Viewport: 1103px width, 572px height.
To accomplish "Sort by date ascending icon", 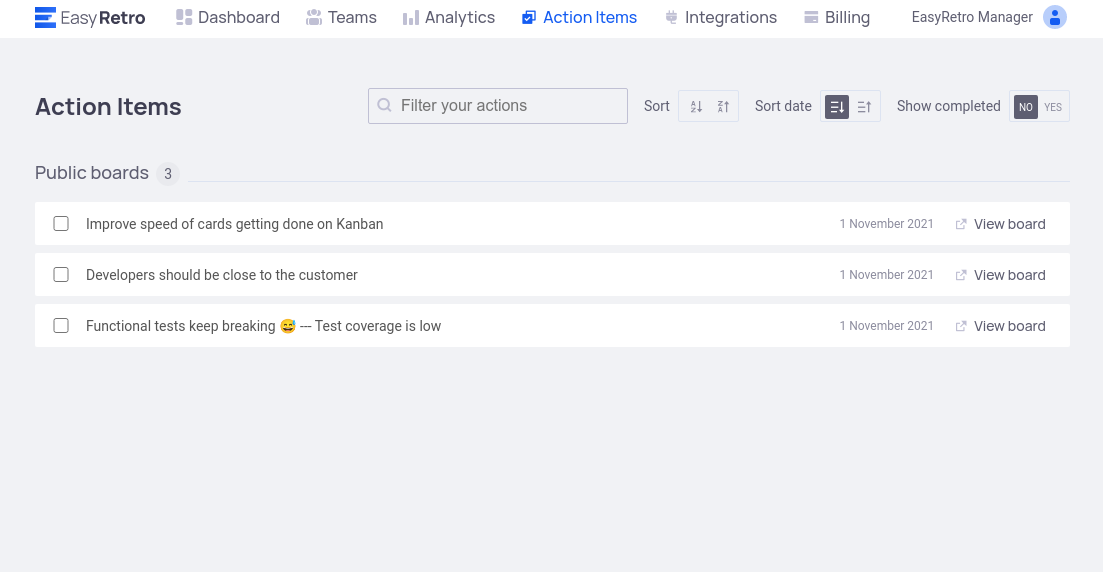I will click(x=864, y=106).
